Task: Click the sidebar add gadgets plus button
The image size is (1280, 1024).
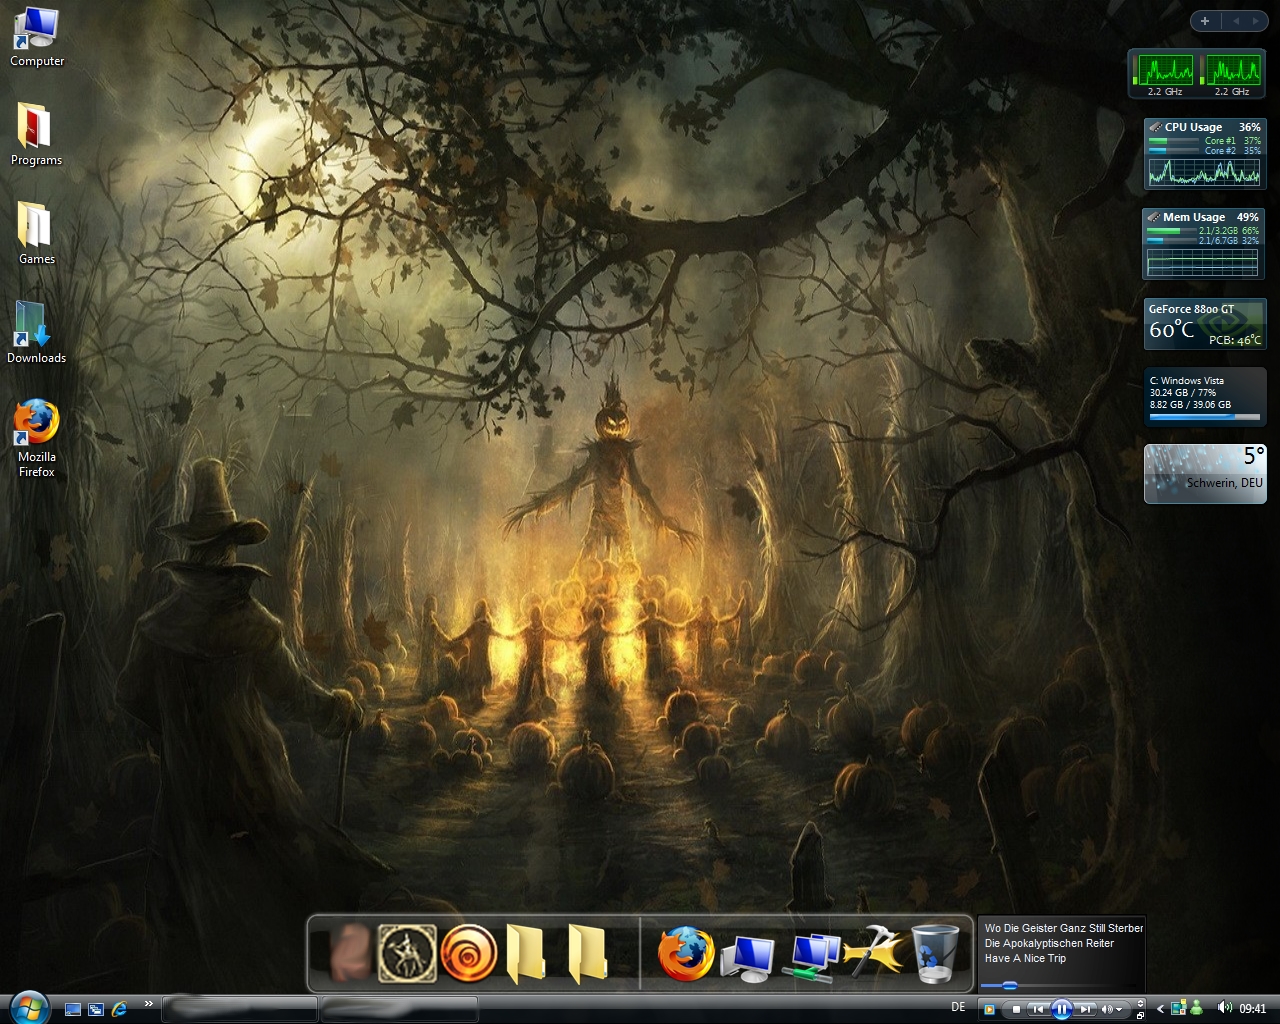Action: coord(1205,21)
